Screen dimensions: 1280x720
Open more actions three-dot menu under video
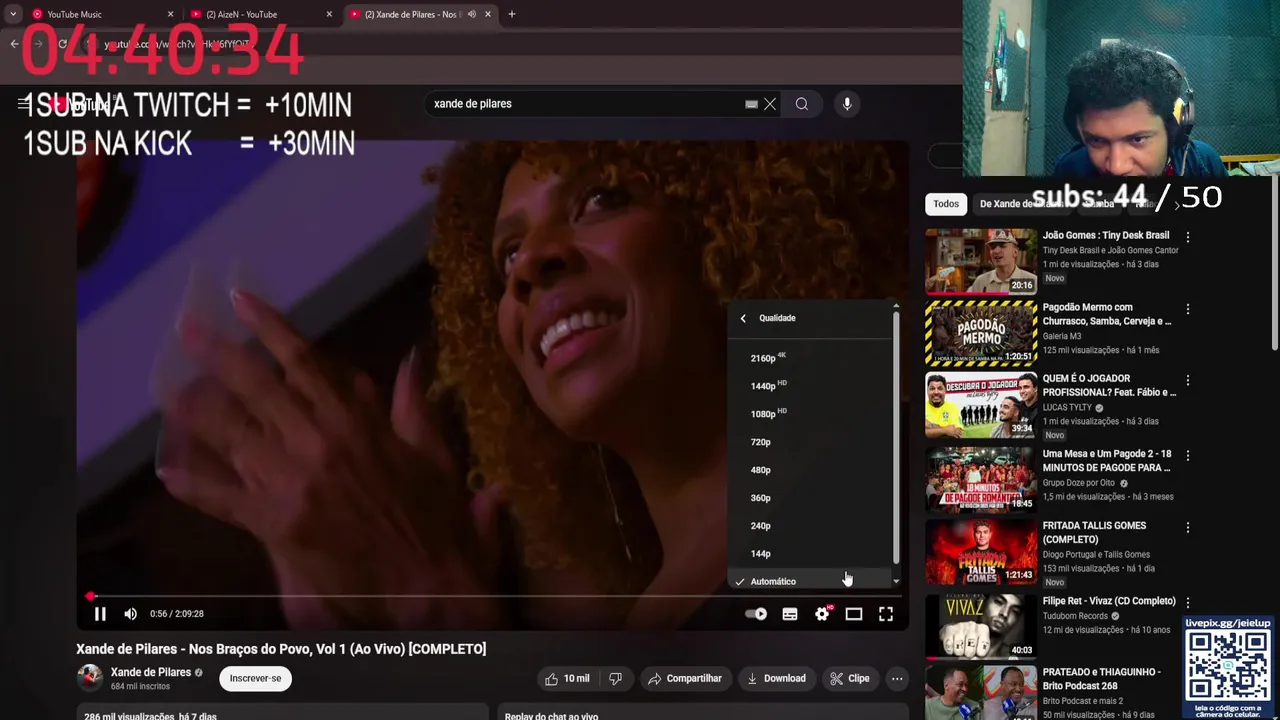pyautogui.click(x=897, y=678)
